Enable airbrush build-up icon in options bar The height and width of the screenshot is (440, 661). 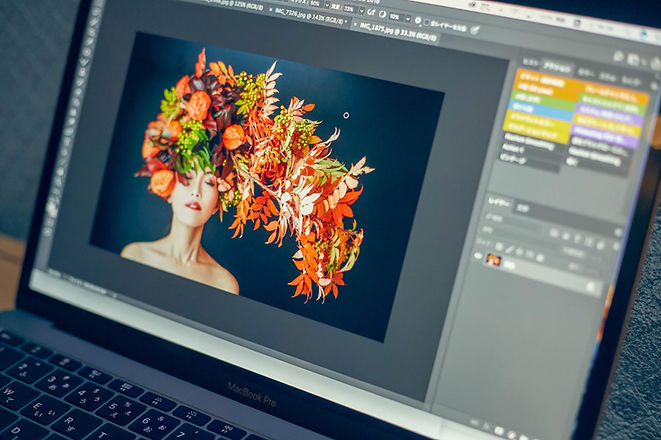point(372,12)
